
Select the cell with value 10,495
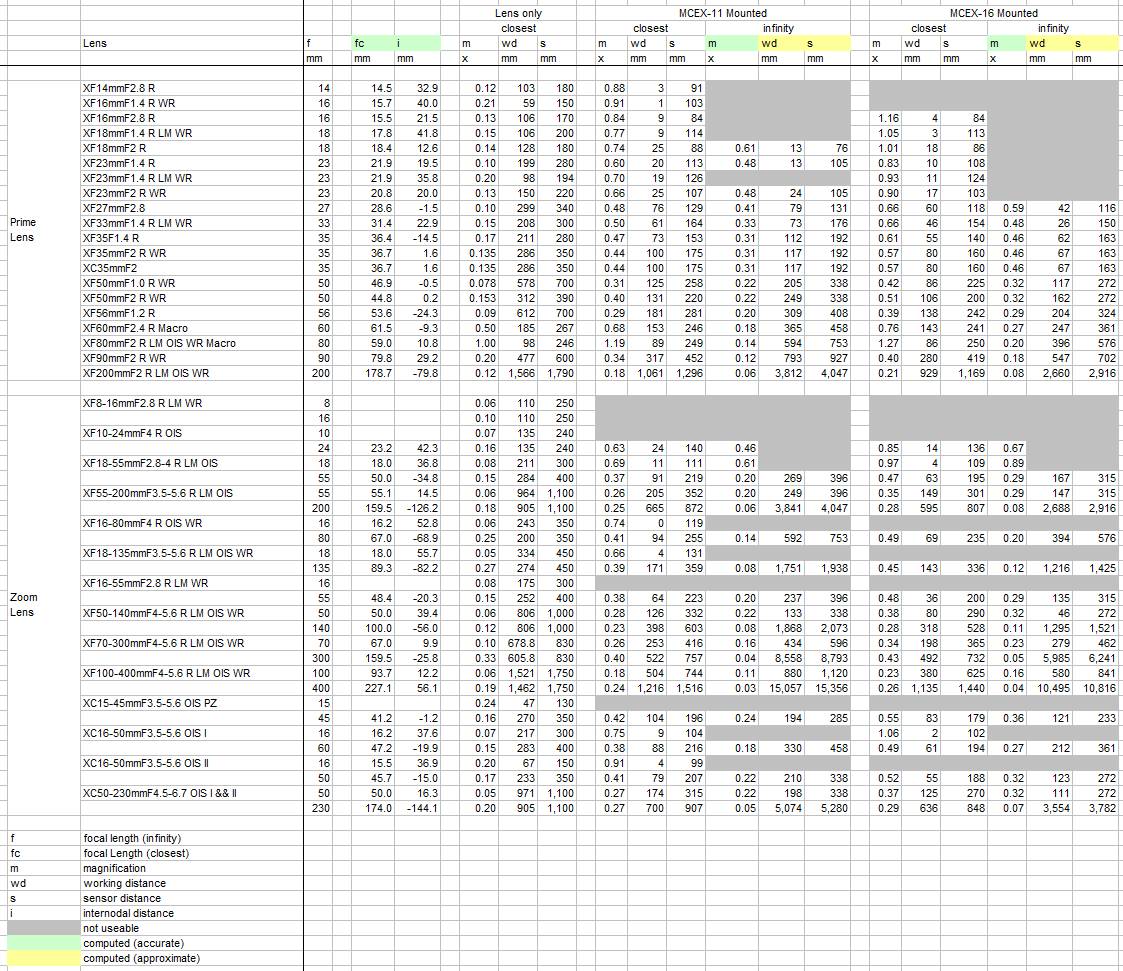point(1049,689)
